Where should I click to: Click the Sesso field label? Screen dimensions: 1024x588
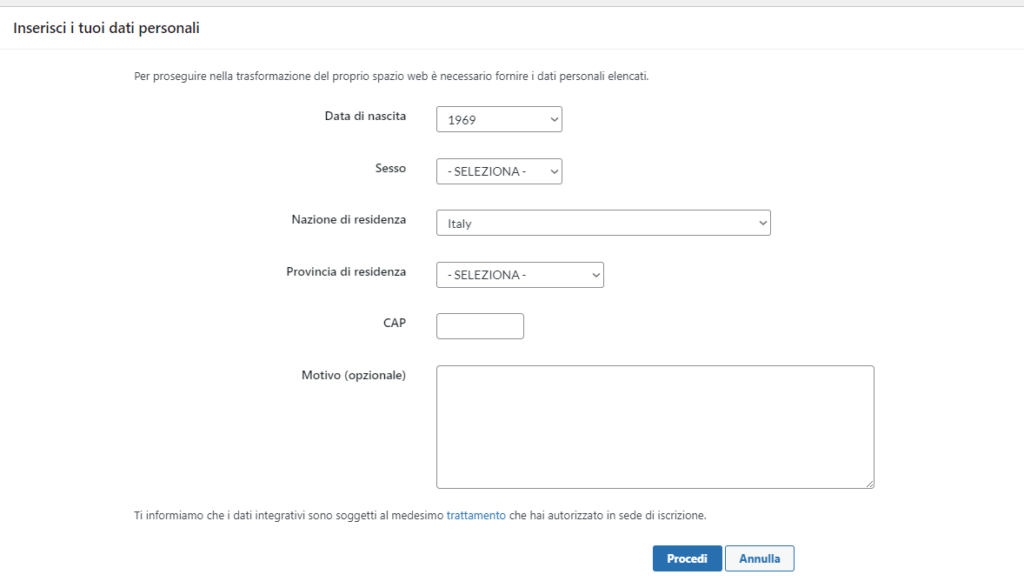click(x=391, y=168)
